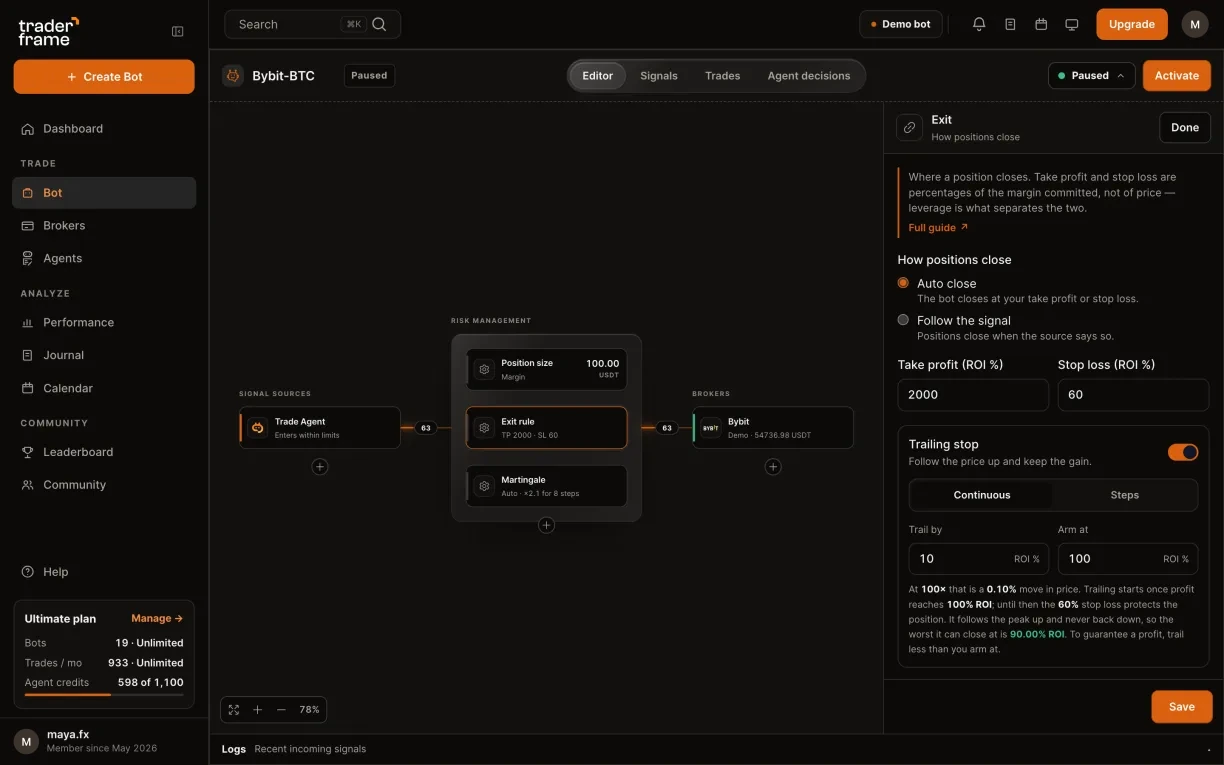Click the document icon in the top bar
1224x765 pixels.
click(1010, 24)
